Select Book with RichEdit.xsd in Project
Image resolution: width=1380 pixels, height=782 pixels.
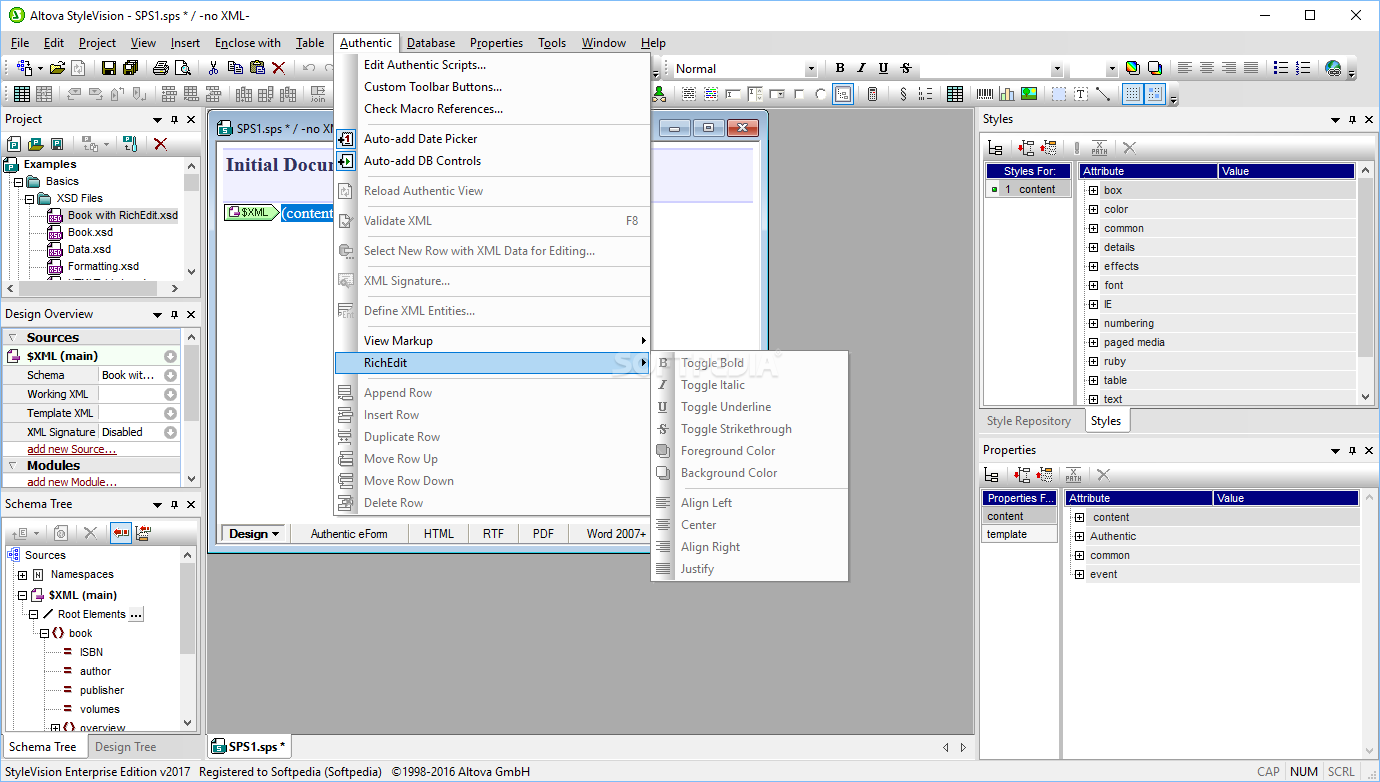tap(122, 215)
